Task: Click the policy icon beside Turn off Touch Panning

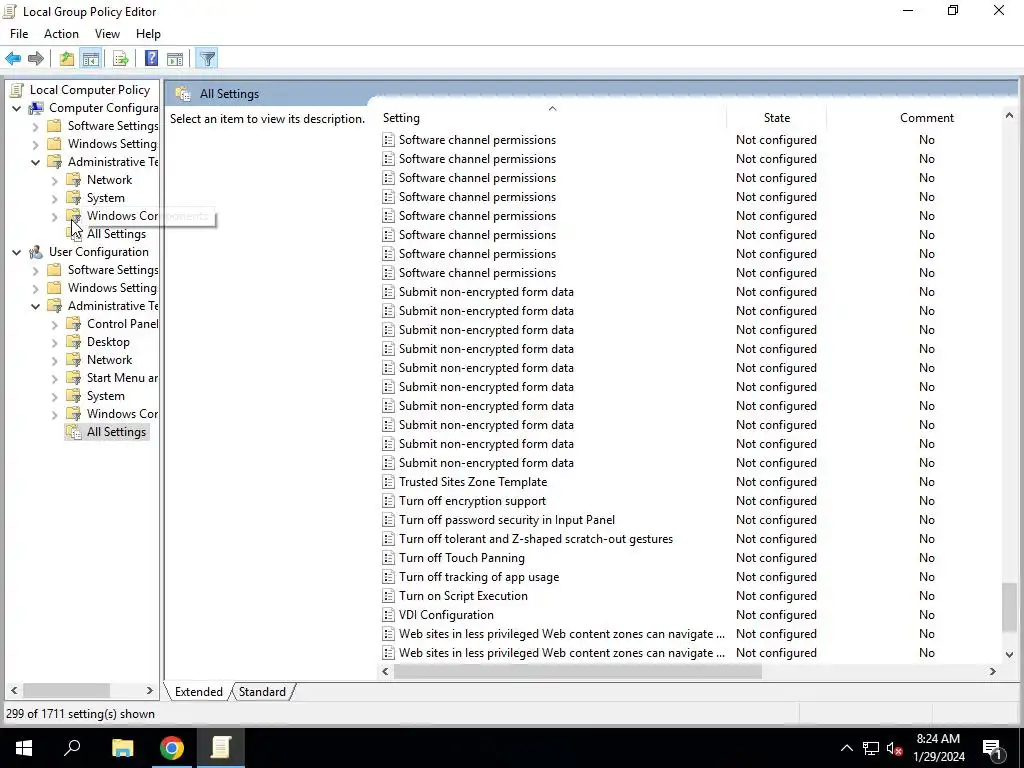Action: 388,558
